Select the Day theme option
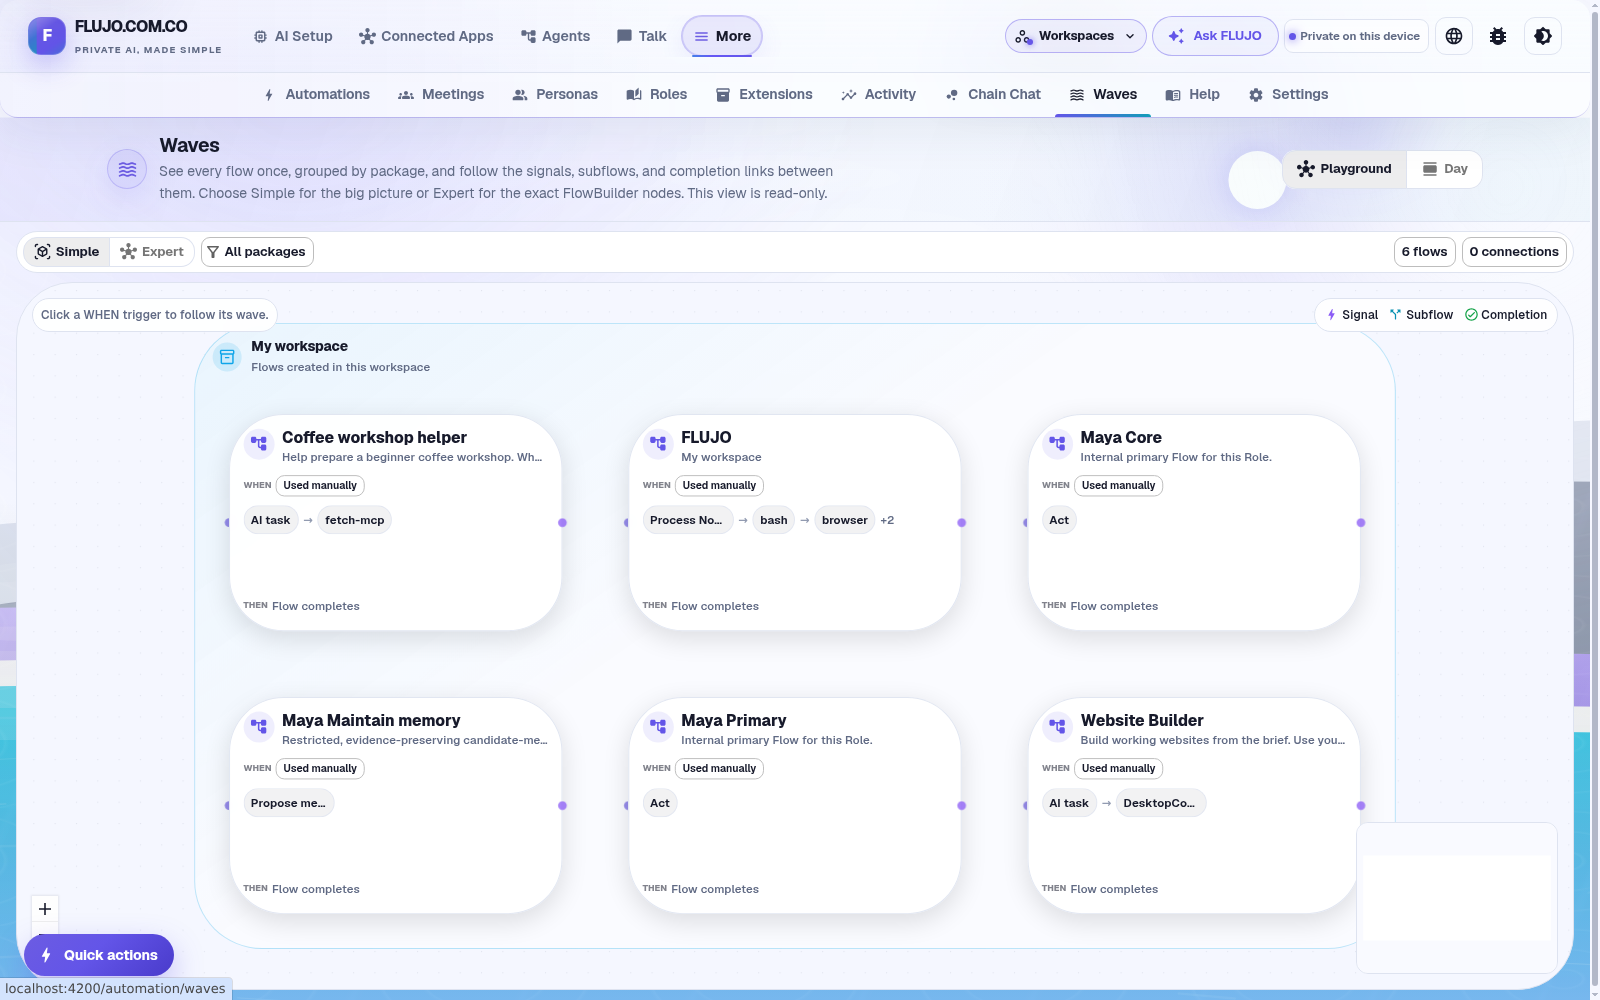This screenshot has height=1000, width=1600. click(1445, 169)
